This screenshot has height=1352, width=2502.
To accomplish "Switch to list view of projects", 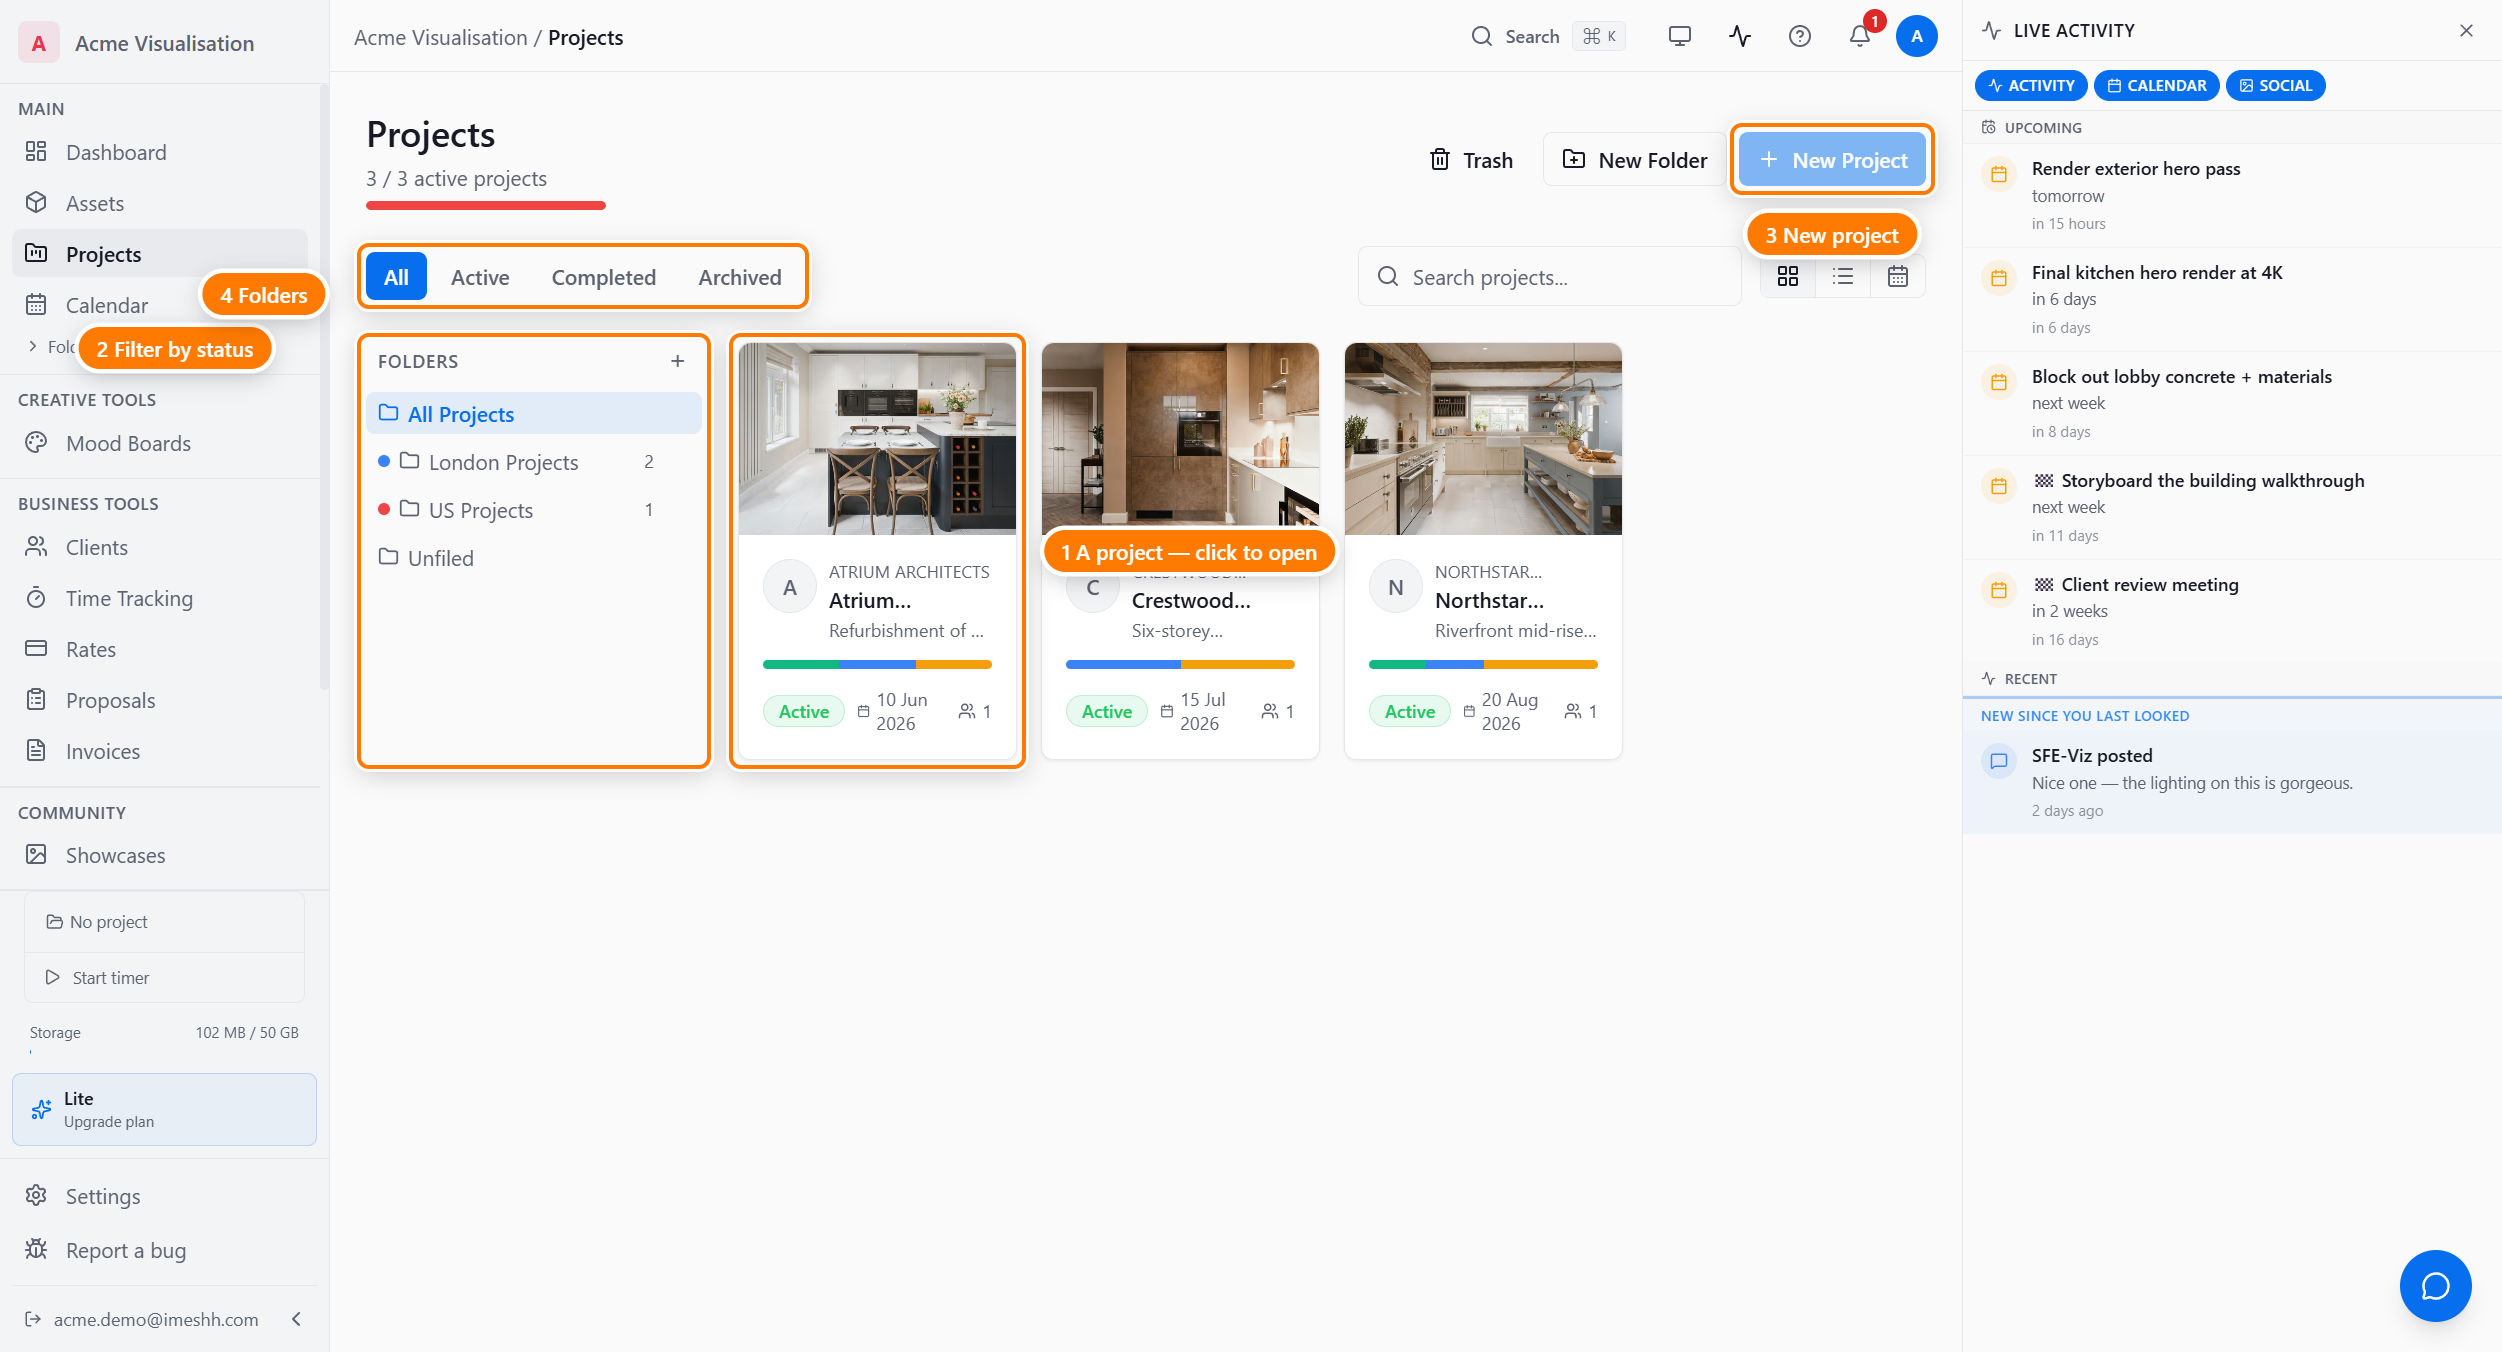I will click(x=1843, y=277).
